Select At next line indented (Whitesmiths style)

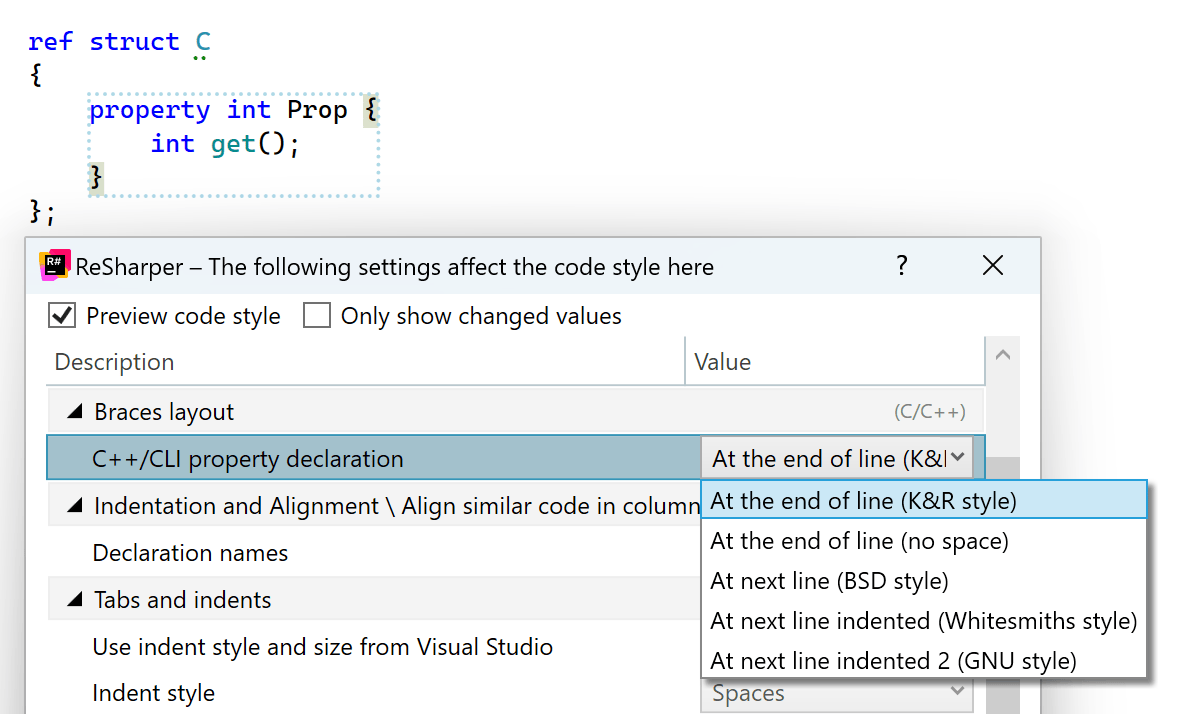click(x=923, y=621)
